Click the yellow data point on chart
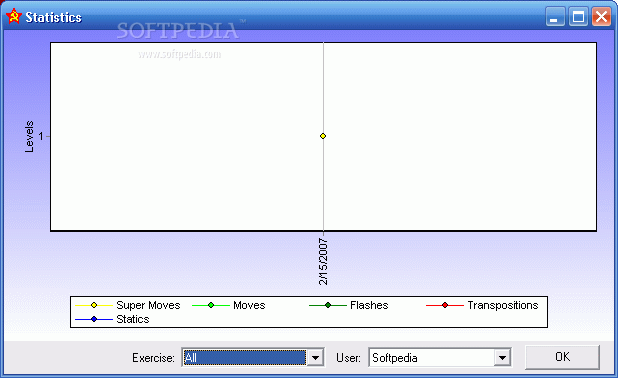This screenshot has height=378, width=618. pos(323,136)
